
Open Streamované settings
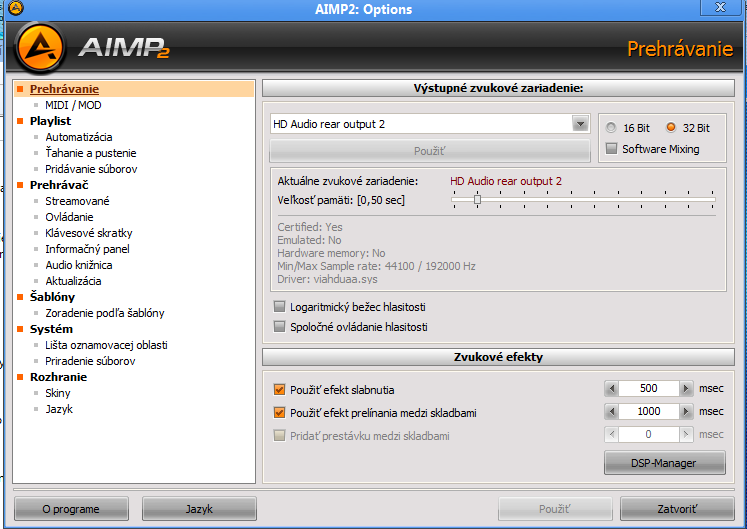coord(77,201)
